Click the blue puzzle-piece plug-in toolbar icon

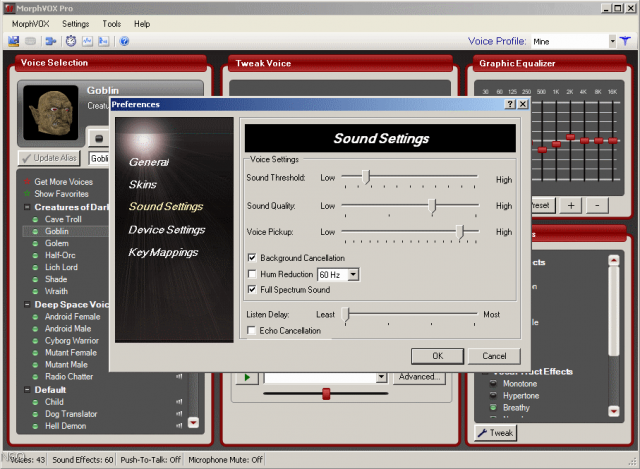pyautogui.click(x=51, y=41)
